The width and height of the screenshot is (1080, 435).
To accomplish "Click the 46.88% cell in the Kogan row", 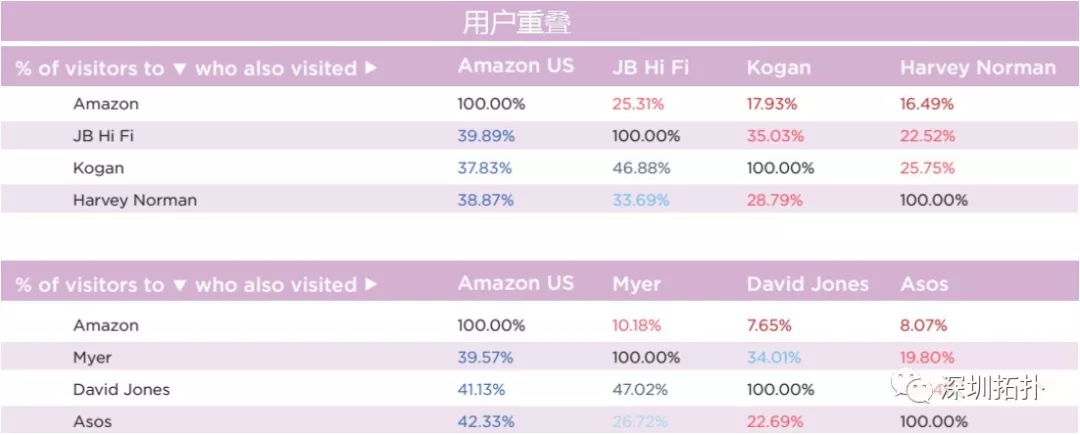I will point(640,168).
